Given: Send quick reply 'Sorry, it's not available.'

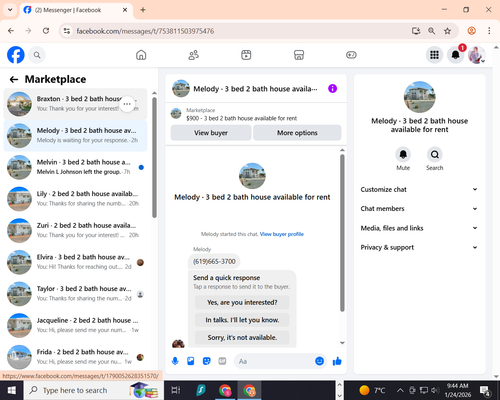Looking at the screenshot, I should [x=242, y=338].
